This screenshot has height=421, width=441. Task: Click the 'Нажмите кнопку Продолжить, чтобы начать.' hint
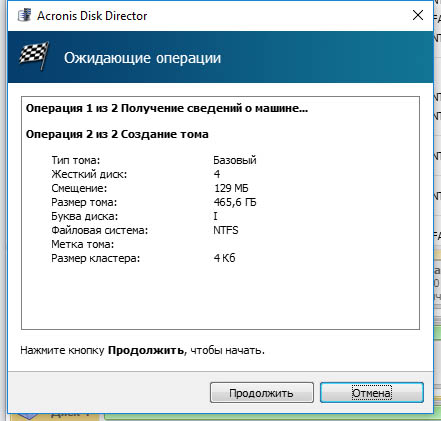(142, 351)
